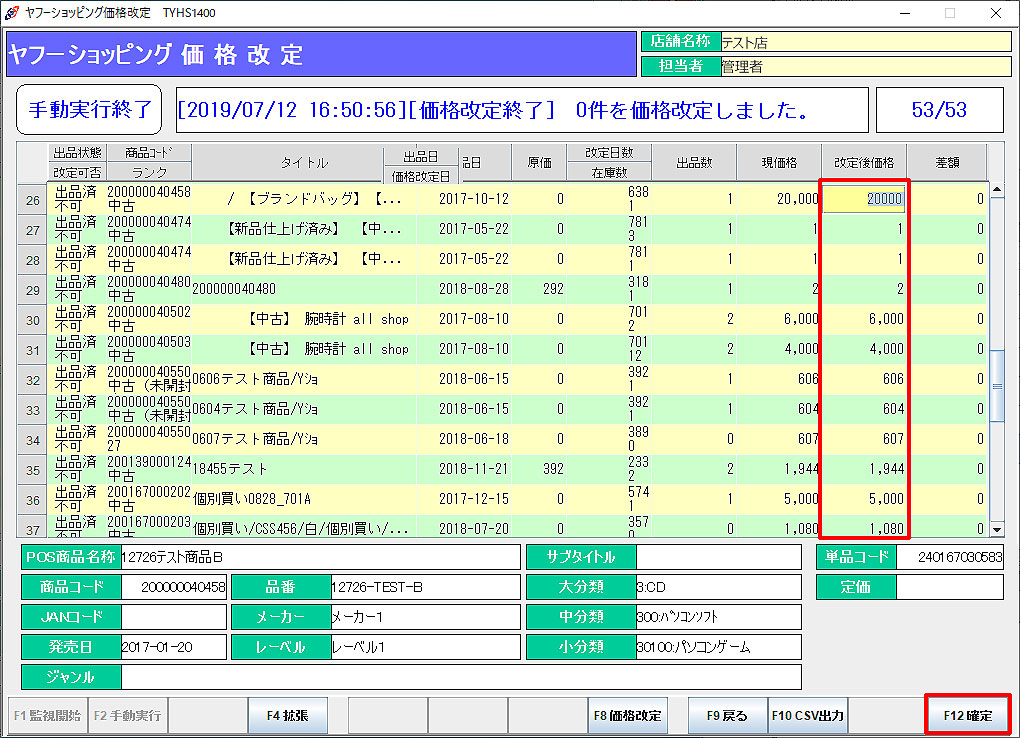Select the 改定後価格 cell in row 26
Image resolution: width=1020 pixels, height=738 pixels.
[x=864, y=199]
